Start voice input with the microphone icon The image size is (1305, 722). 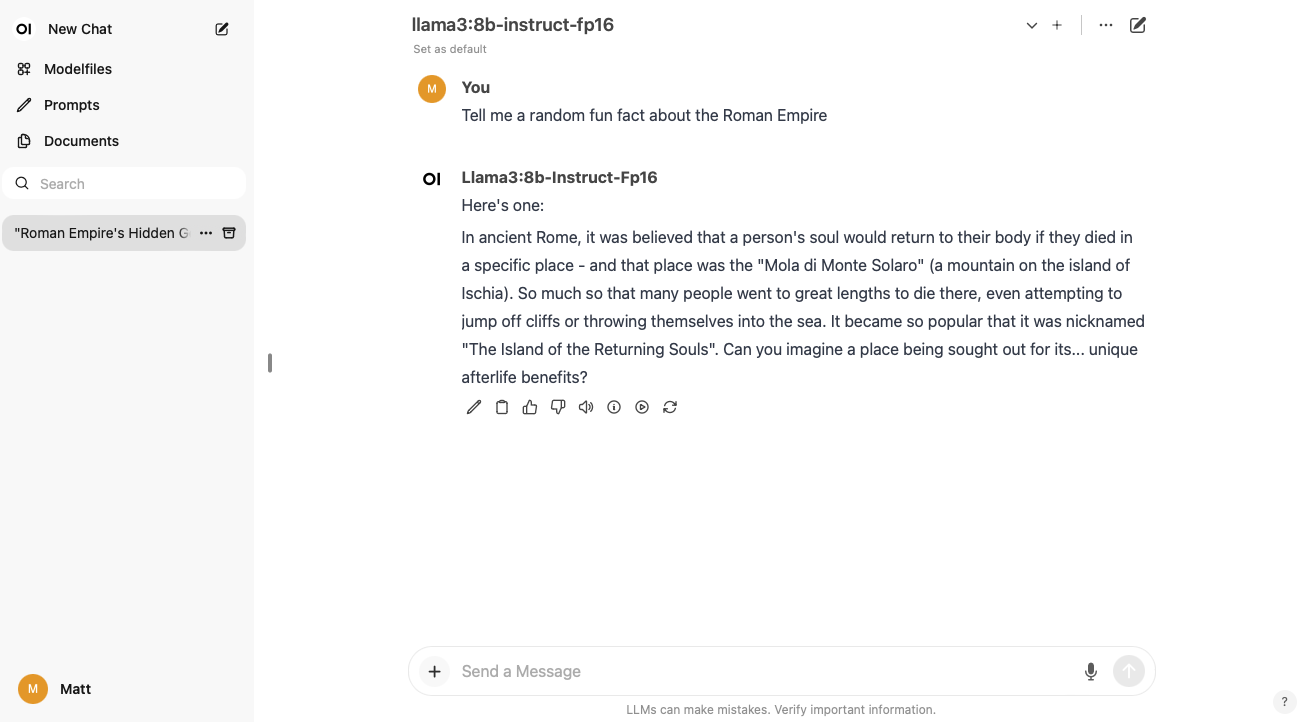[x=1091, y=672]
